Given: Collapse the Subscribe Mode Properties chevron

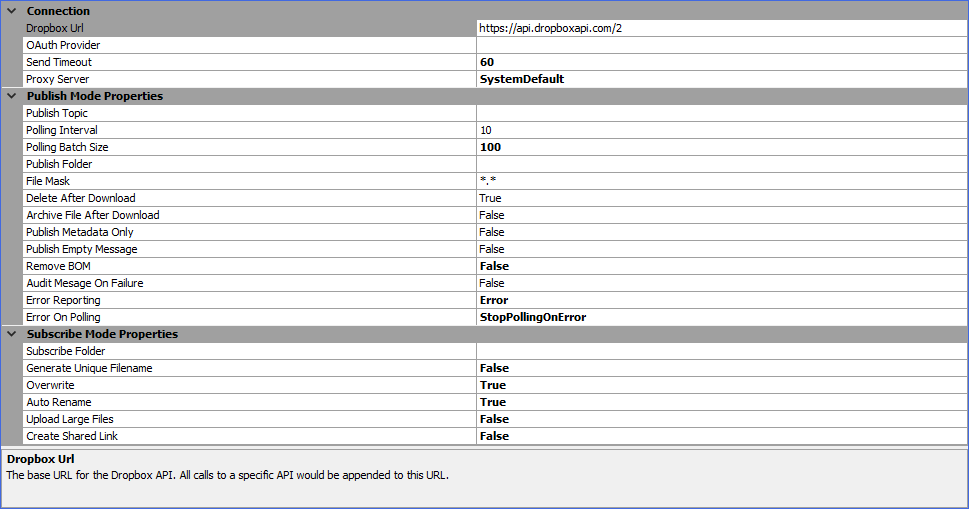Looking at the screenshot, I should (12, 334).
